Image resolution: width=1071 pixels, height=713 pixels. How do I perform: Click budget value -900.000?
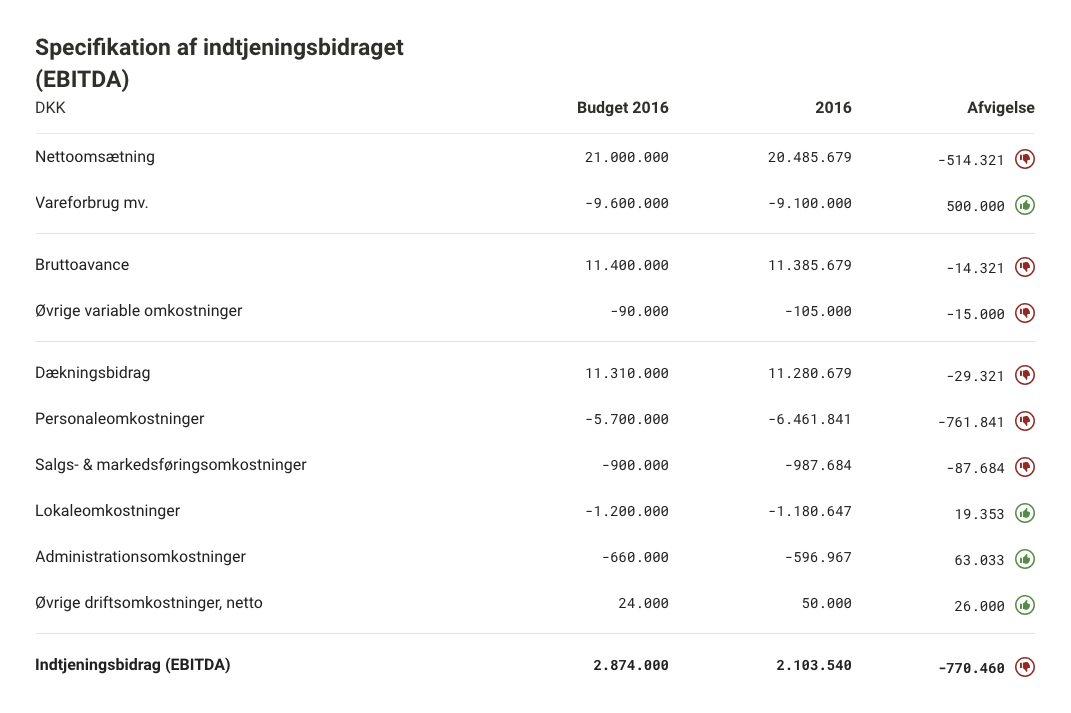coord(635,466)
